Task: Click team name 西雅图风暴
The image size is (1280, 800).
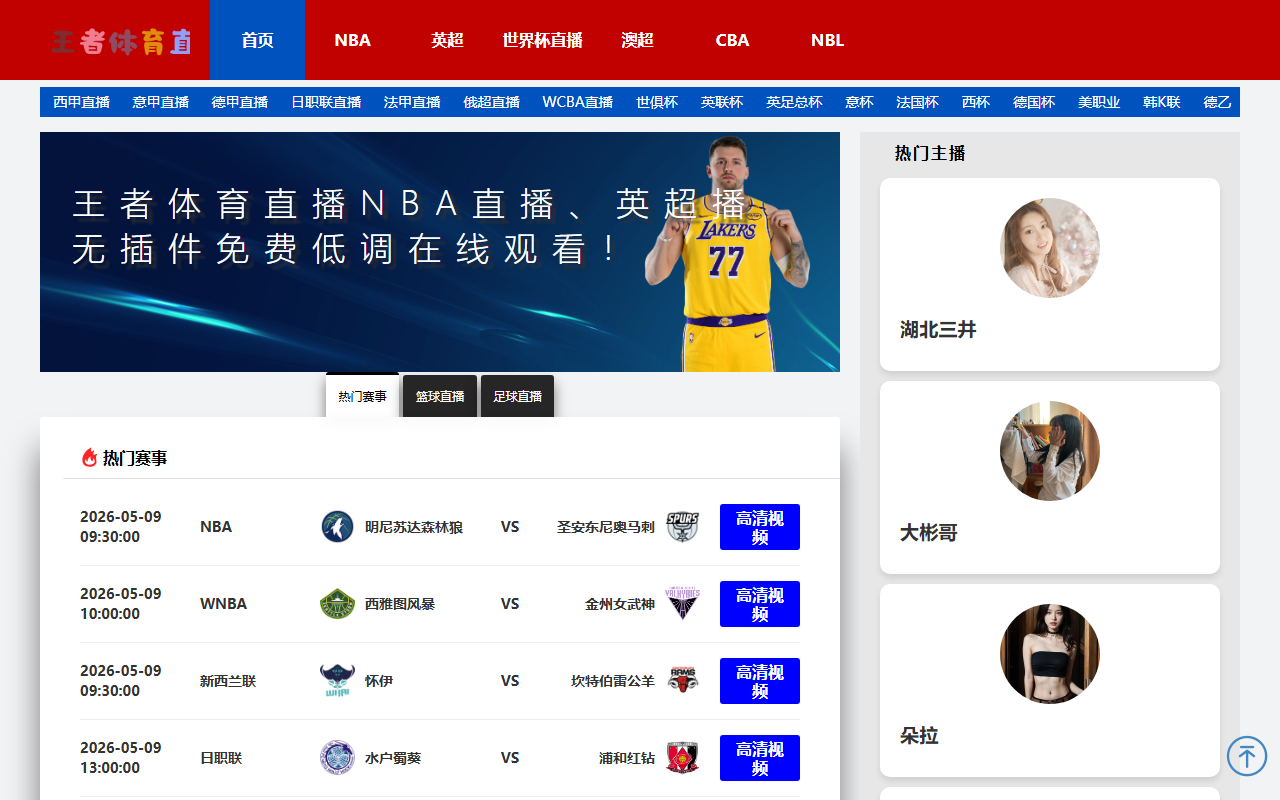Action: point(400,604)
